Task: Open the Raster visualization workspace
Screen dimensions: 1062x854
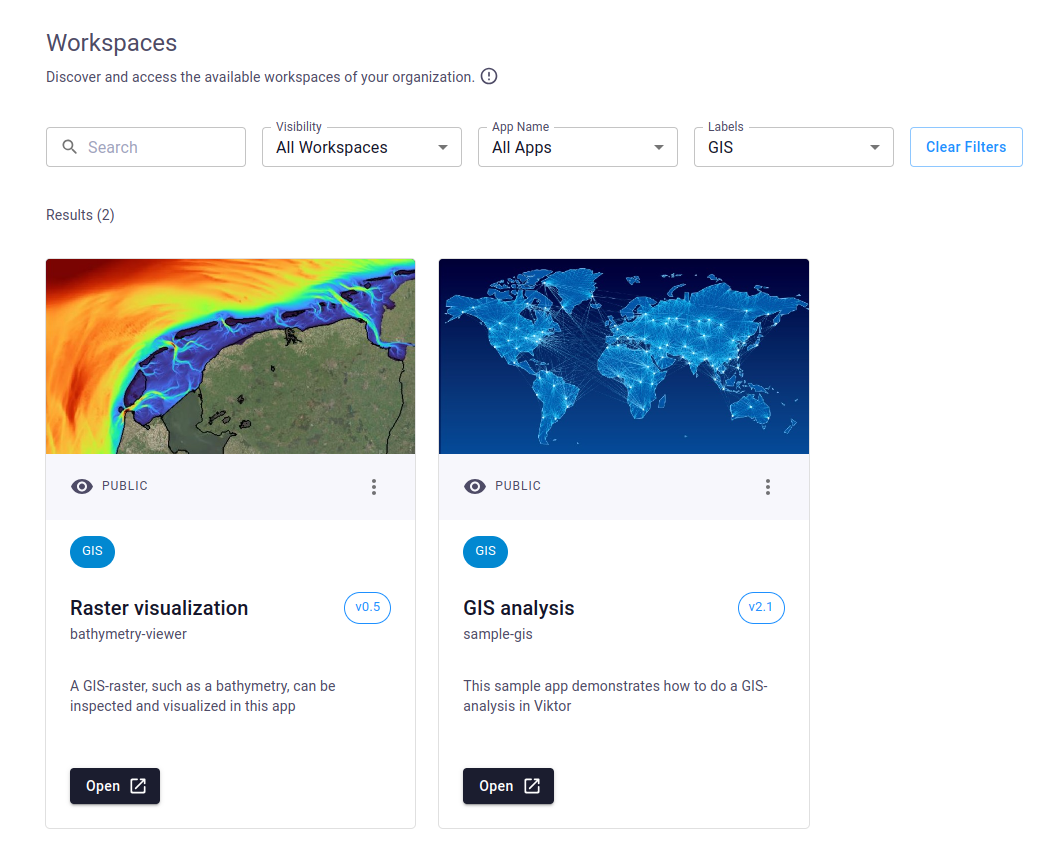Action: coord(114,786)
